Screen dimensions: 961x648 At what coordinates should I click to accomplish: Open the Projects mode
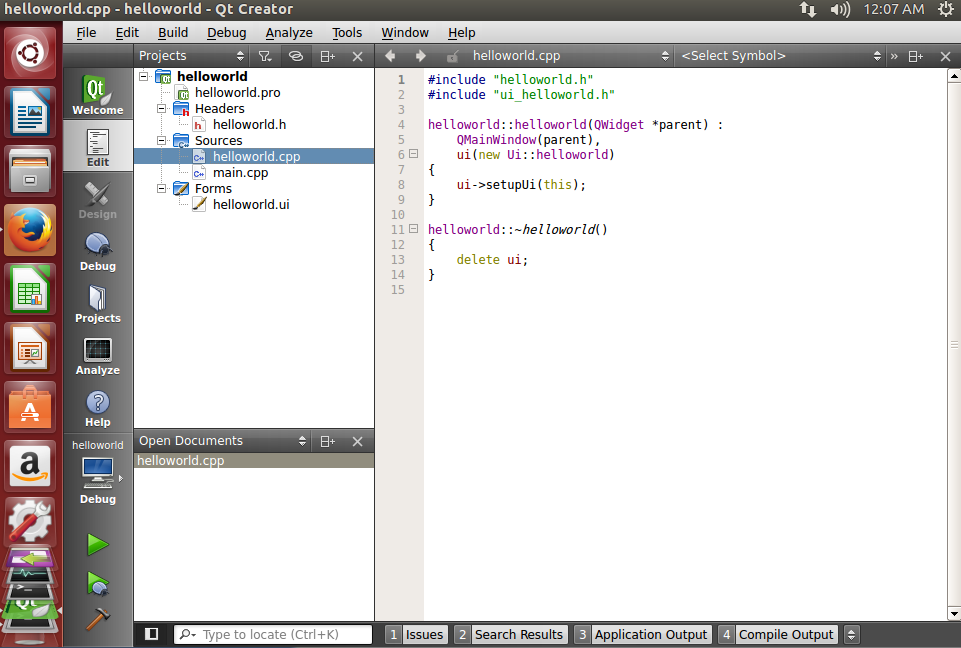point(97,303)
